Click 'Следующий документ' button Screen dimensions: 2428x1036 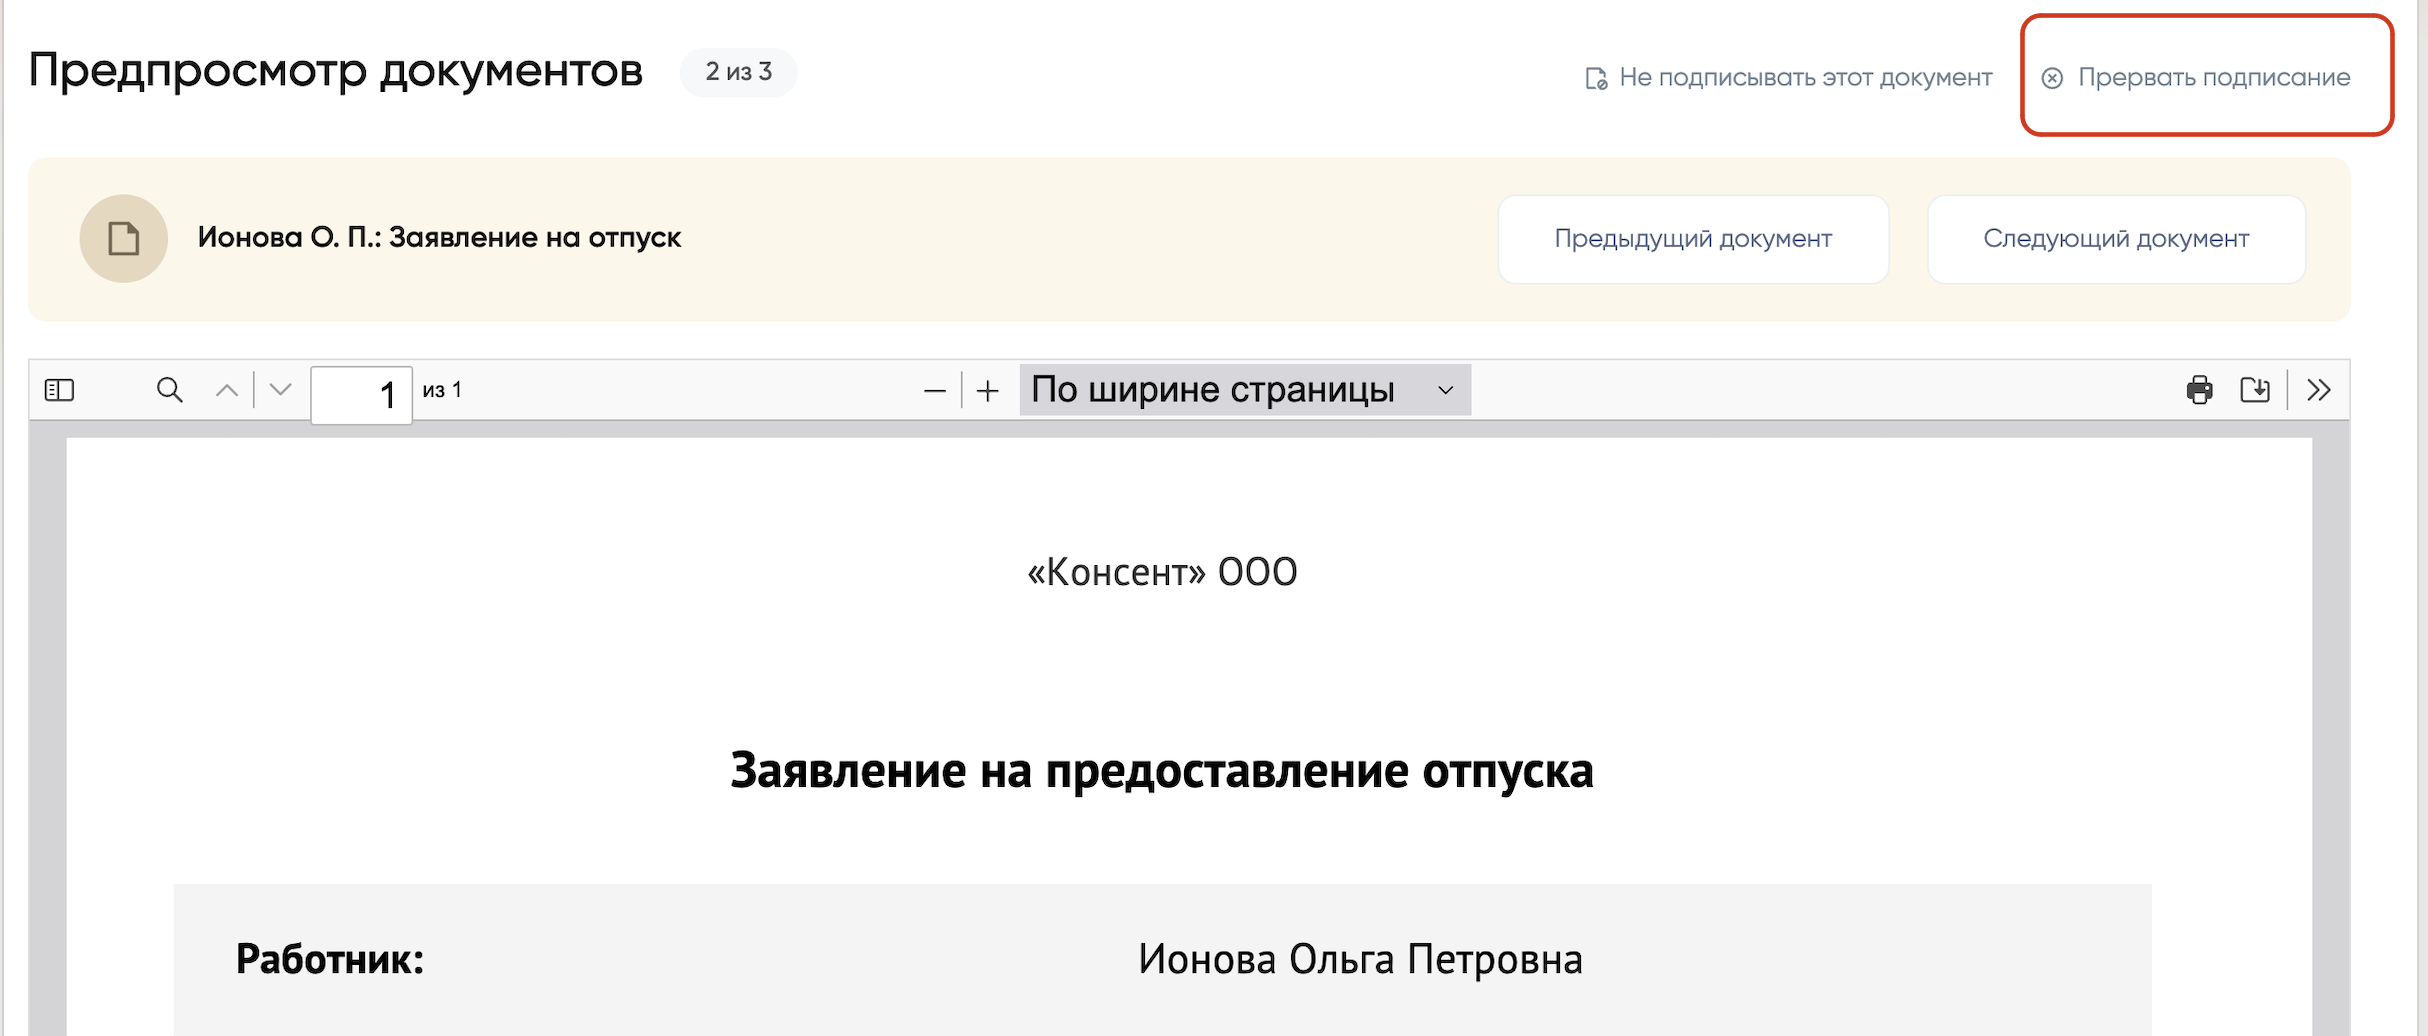point(2116,239)
